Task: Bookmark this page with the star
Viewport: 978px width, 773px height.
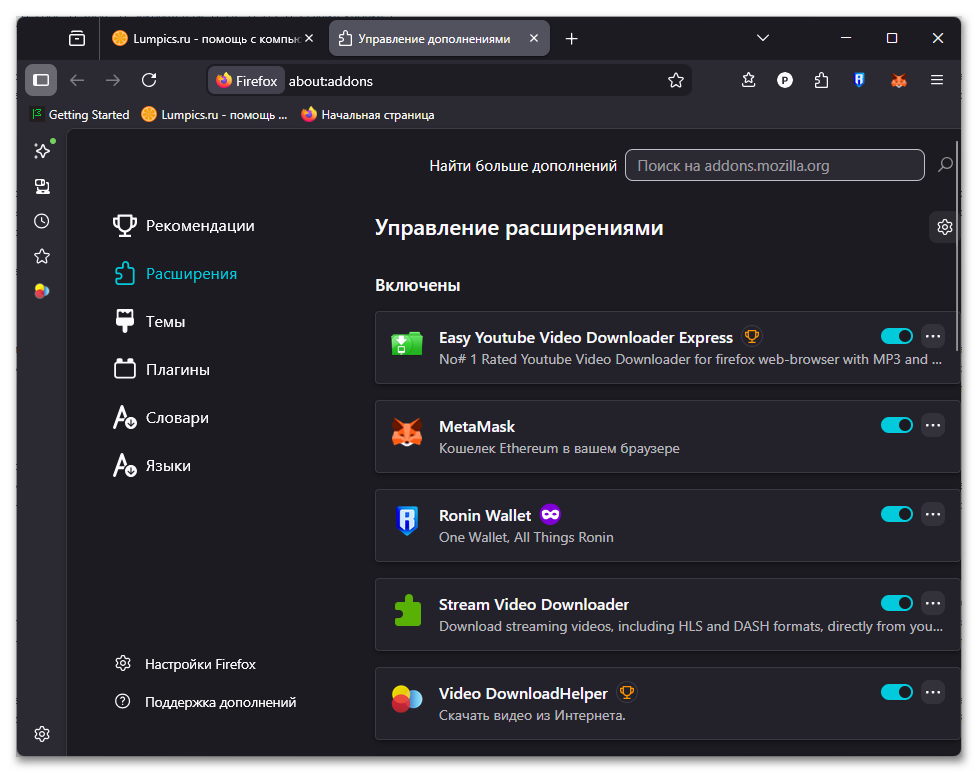Action: [x=675, y=80]
